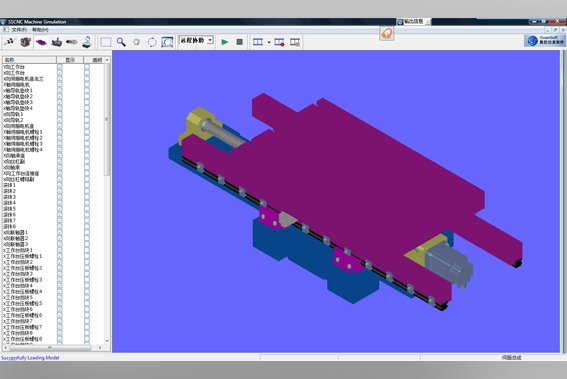Toggle display checkbox for X向导轨1 row
Image resolution: width=567 pixels, height=379 pixels.
pos(60,114)
